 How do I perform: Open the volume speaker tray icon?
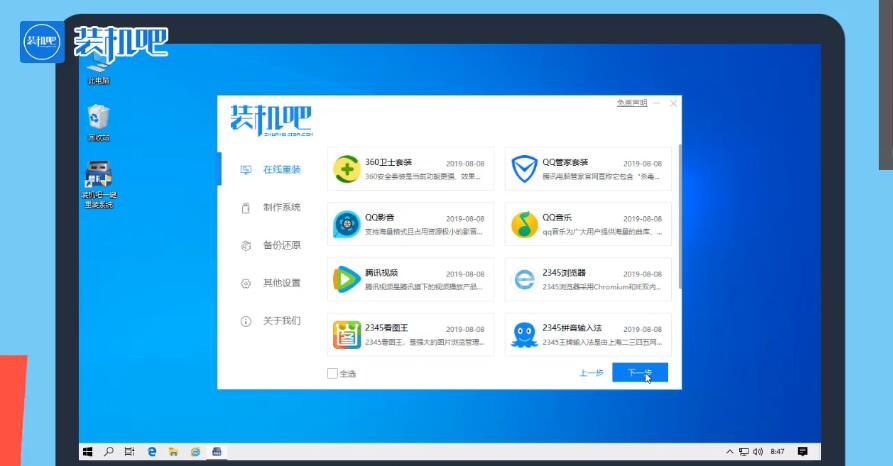758,452
